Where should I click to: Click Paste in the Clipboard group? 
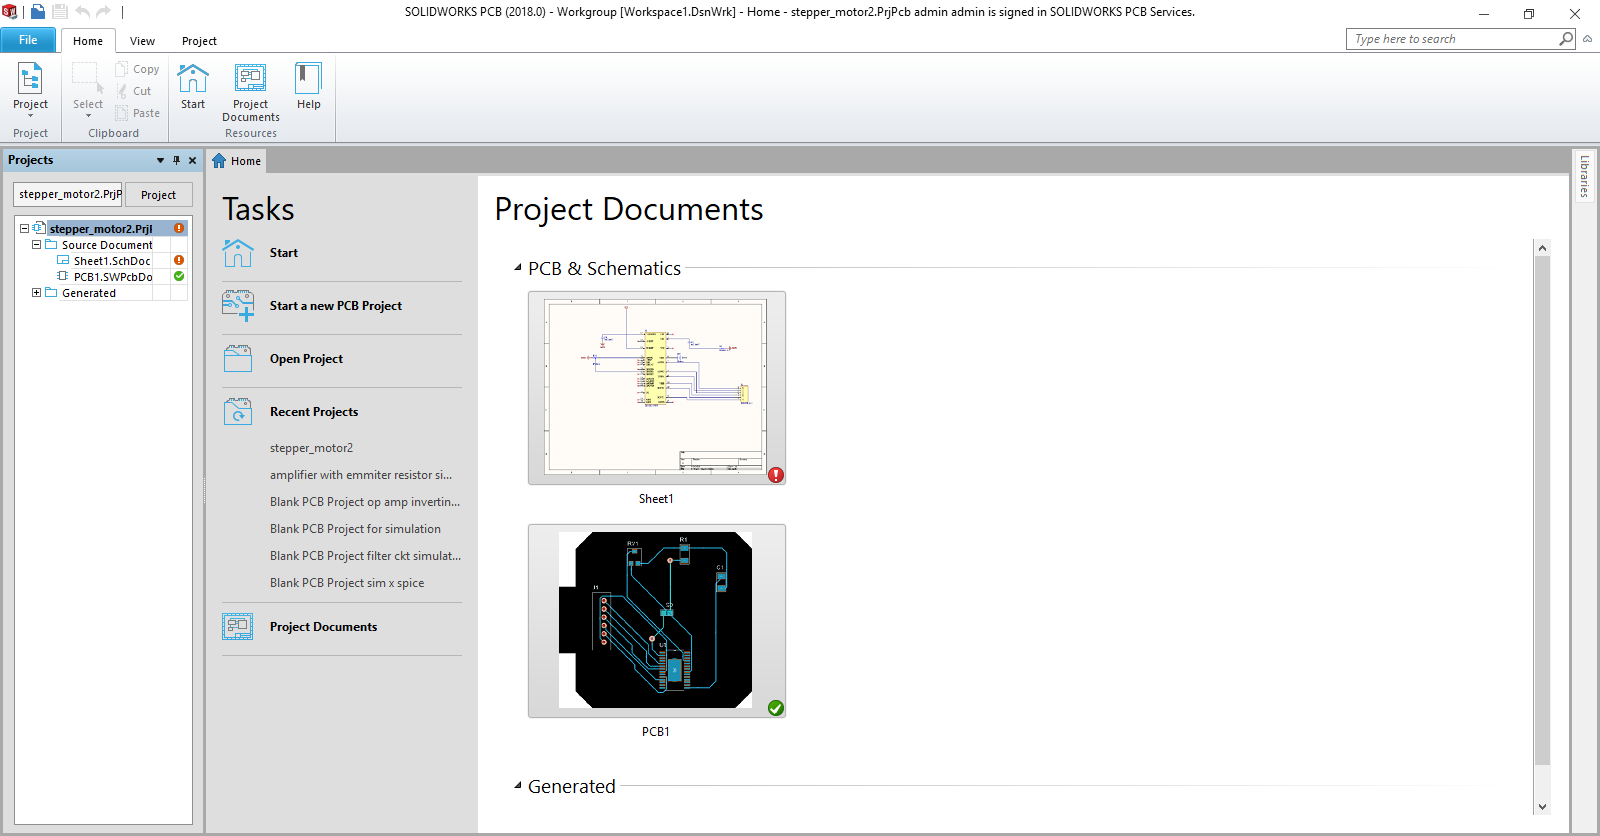coord(137,113)
